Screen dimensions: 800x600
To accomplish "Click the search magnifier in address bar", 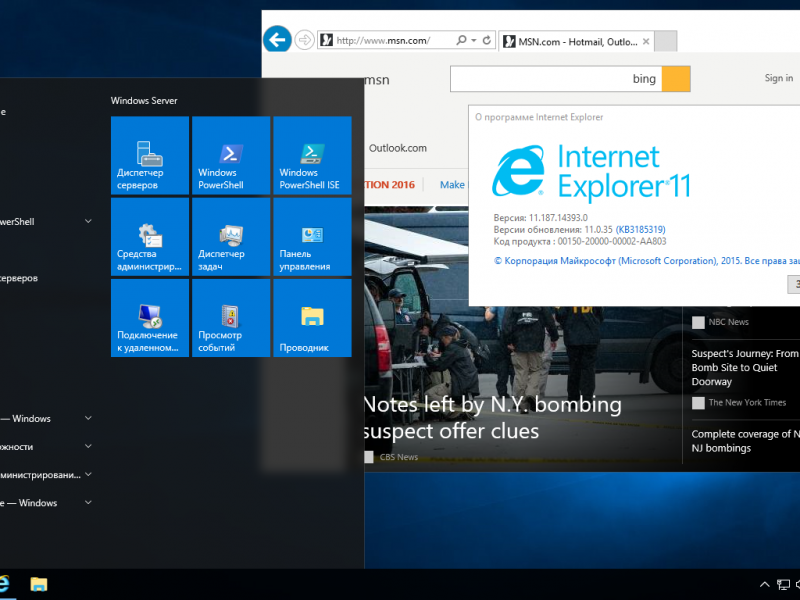I will (461, 40).
